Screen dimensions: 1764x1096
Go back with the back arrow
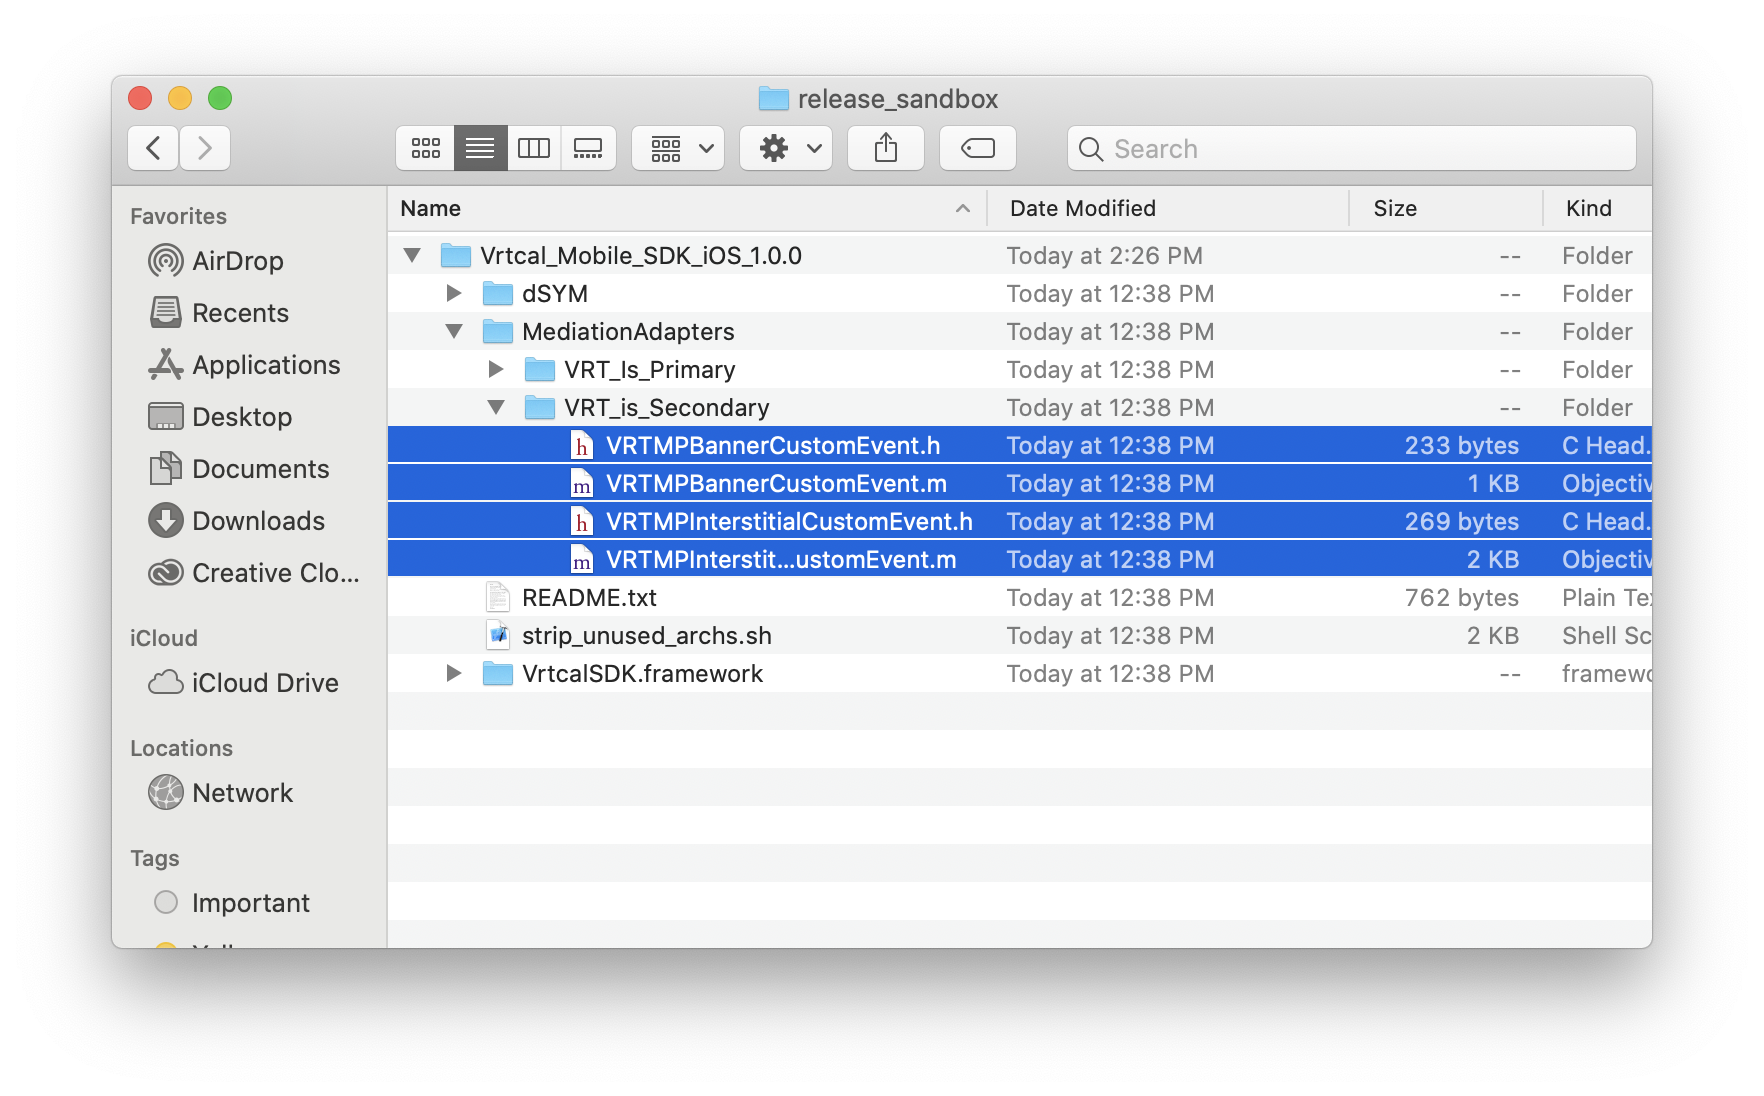point(154,149)
